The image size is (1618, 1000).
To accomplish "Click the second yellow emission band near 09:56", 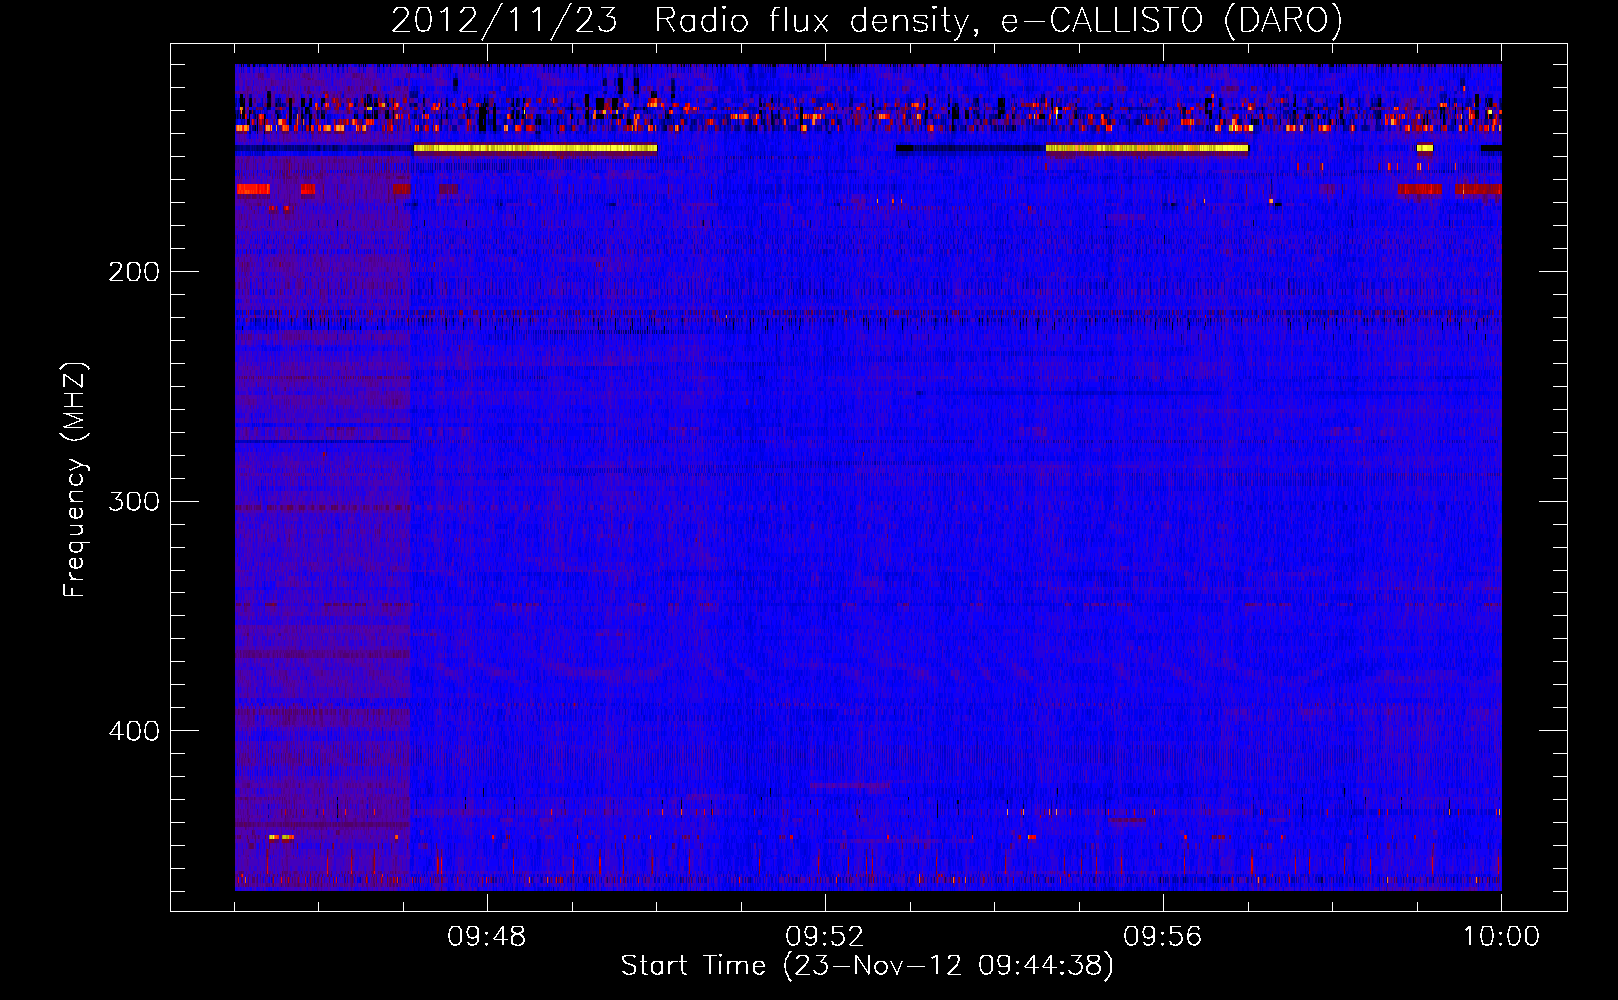I will [x=1147, y=148].
